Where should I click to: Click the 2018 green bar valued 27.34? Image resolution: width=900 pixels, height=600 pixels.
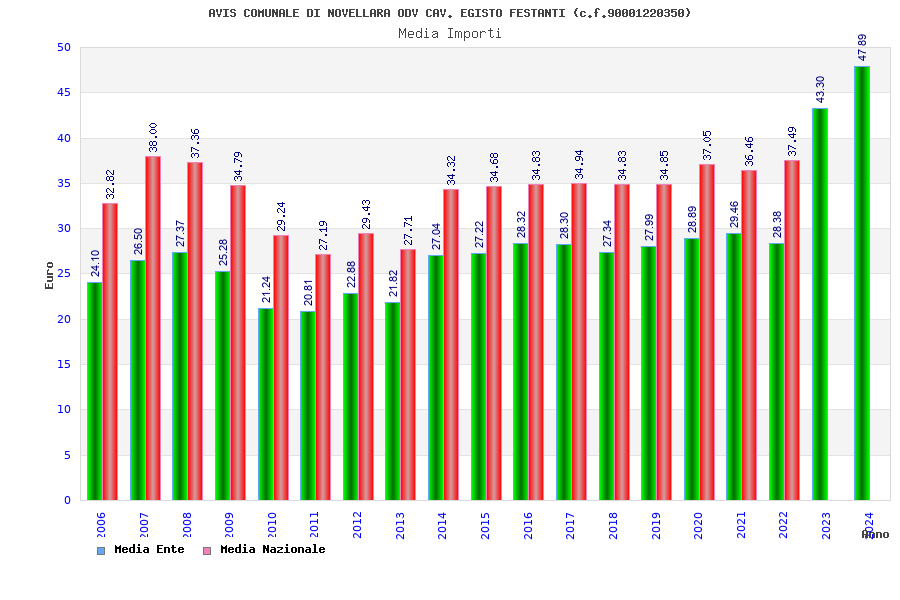(x=607, y=376)
